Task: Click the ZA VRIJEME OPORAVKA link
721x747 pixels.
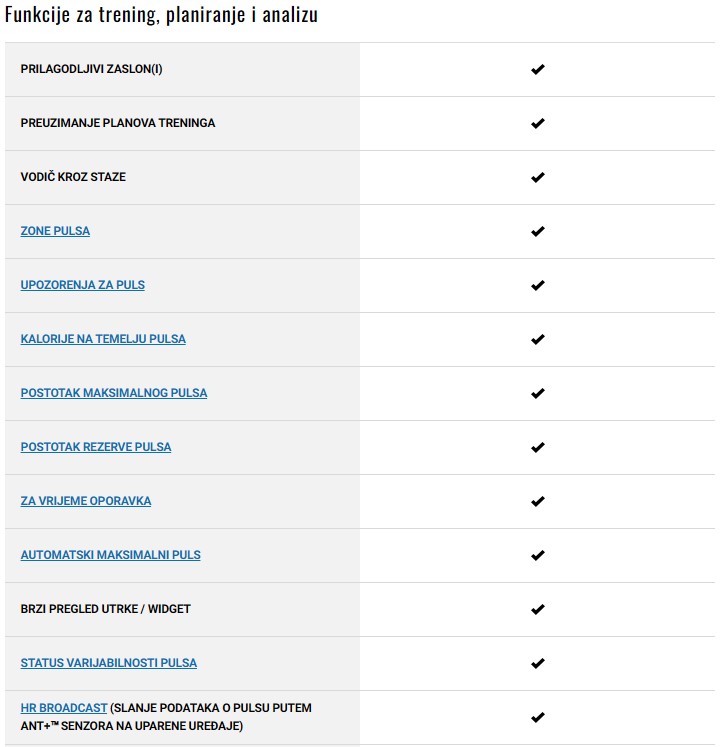Action: [86, 501]
